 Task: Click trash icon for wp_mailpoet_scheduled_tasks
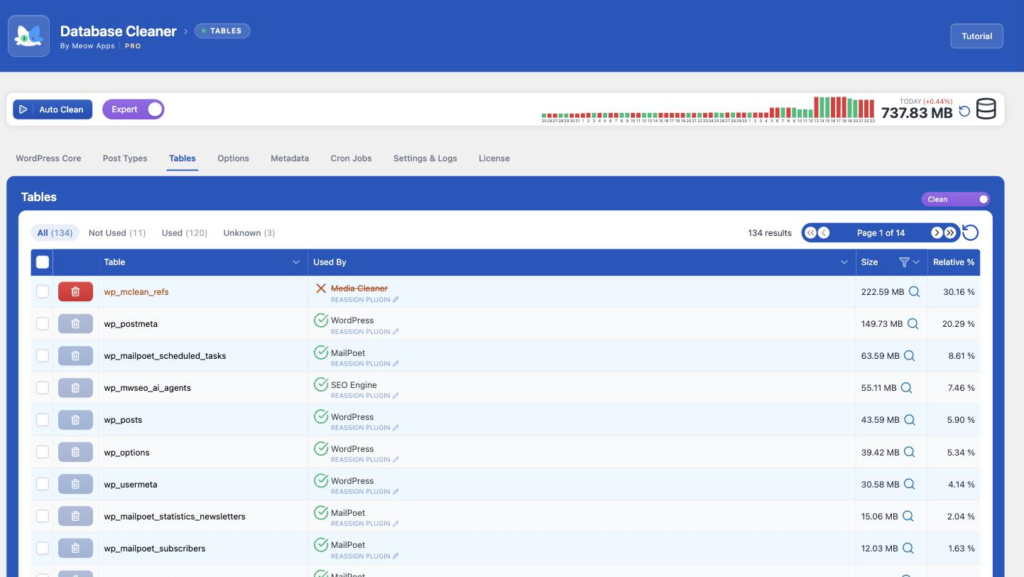[x=75, y=356]
